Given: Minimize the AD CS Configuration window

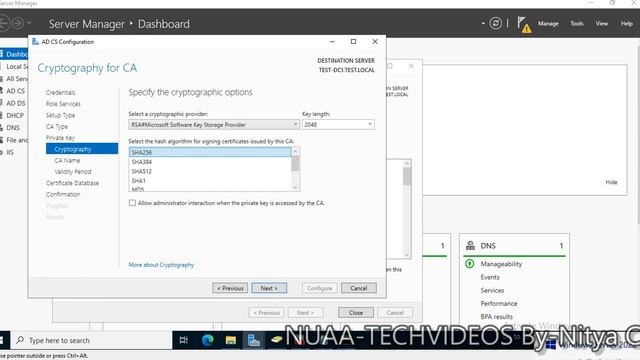Looking at the screenshot, I should [332, 42].
